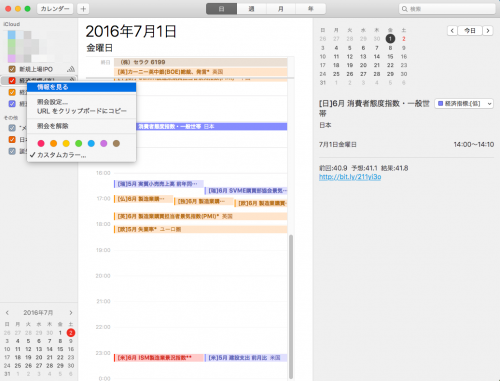This screenshot has height=381, width=500.
Task: Toggle the purple checkbox in iCloud list
Action: pyautogui.click(x=12, y=104)
